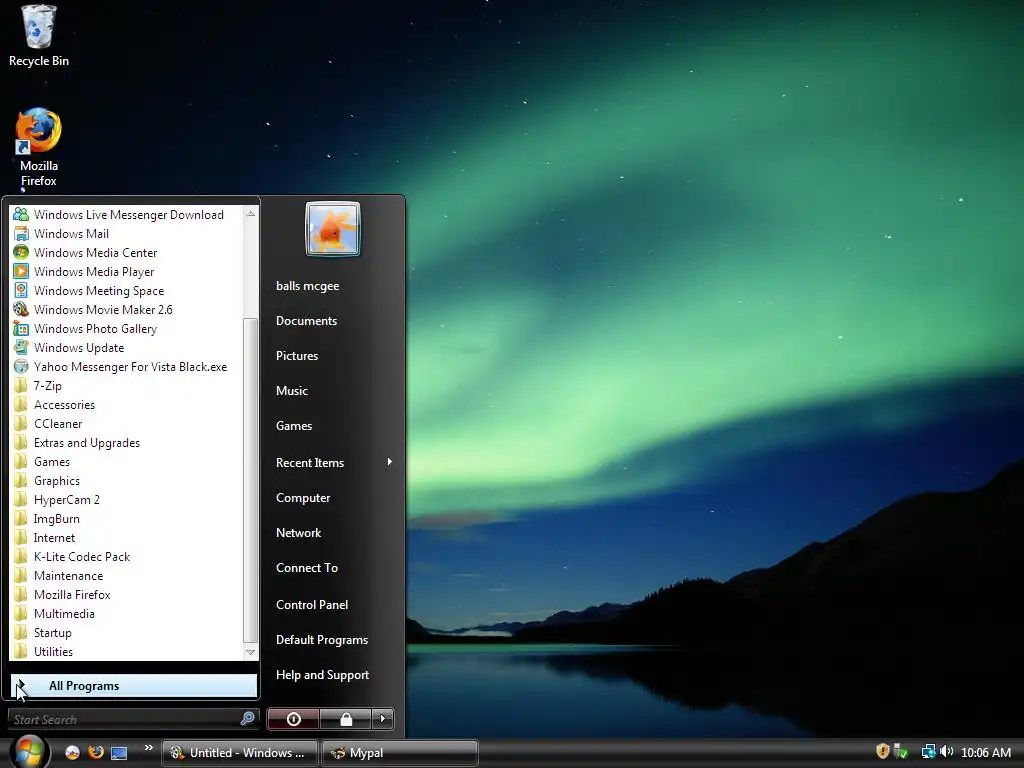
Task: Expand the Mozilla Firefox program folder
Action: pyautogui.click(x=62, y=594)
